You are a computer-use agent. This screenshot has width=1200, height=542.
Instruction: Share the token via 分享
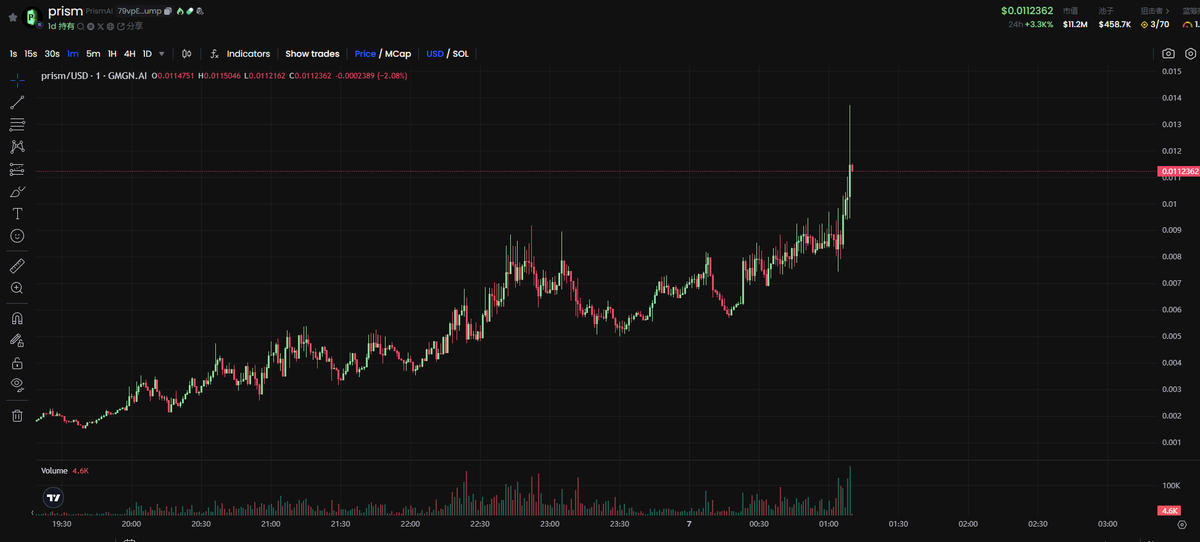pos(130,26)
